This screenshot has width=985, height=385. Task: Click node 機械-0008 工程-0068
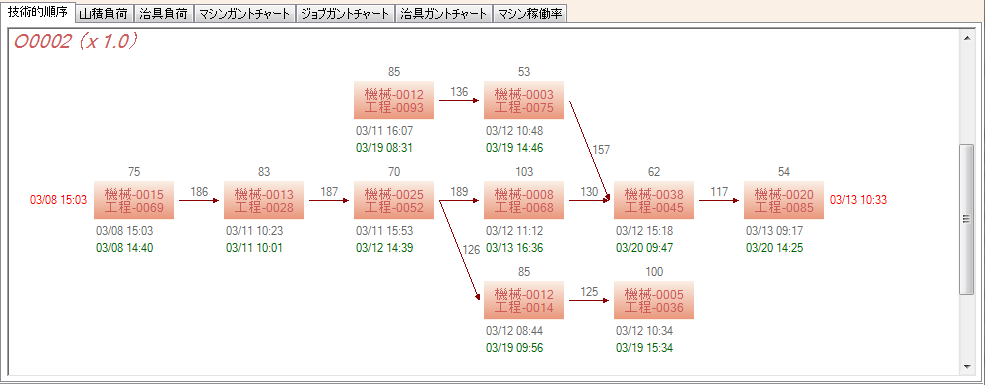[524, 200]
